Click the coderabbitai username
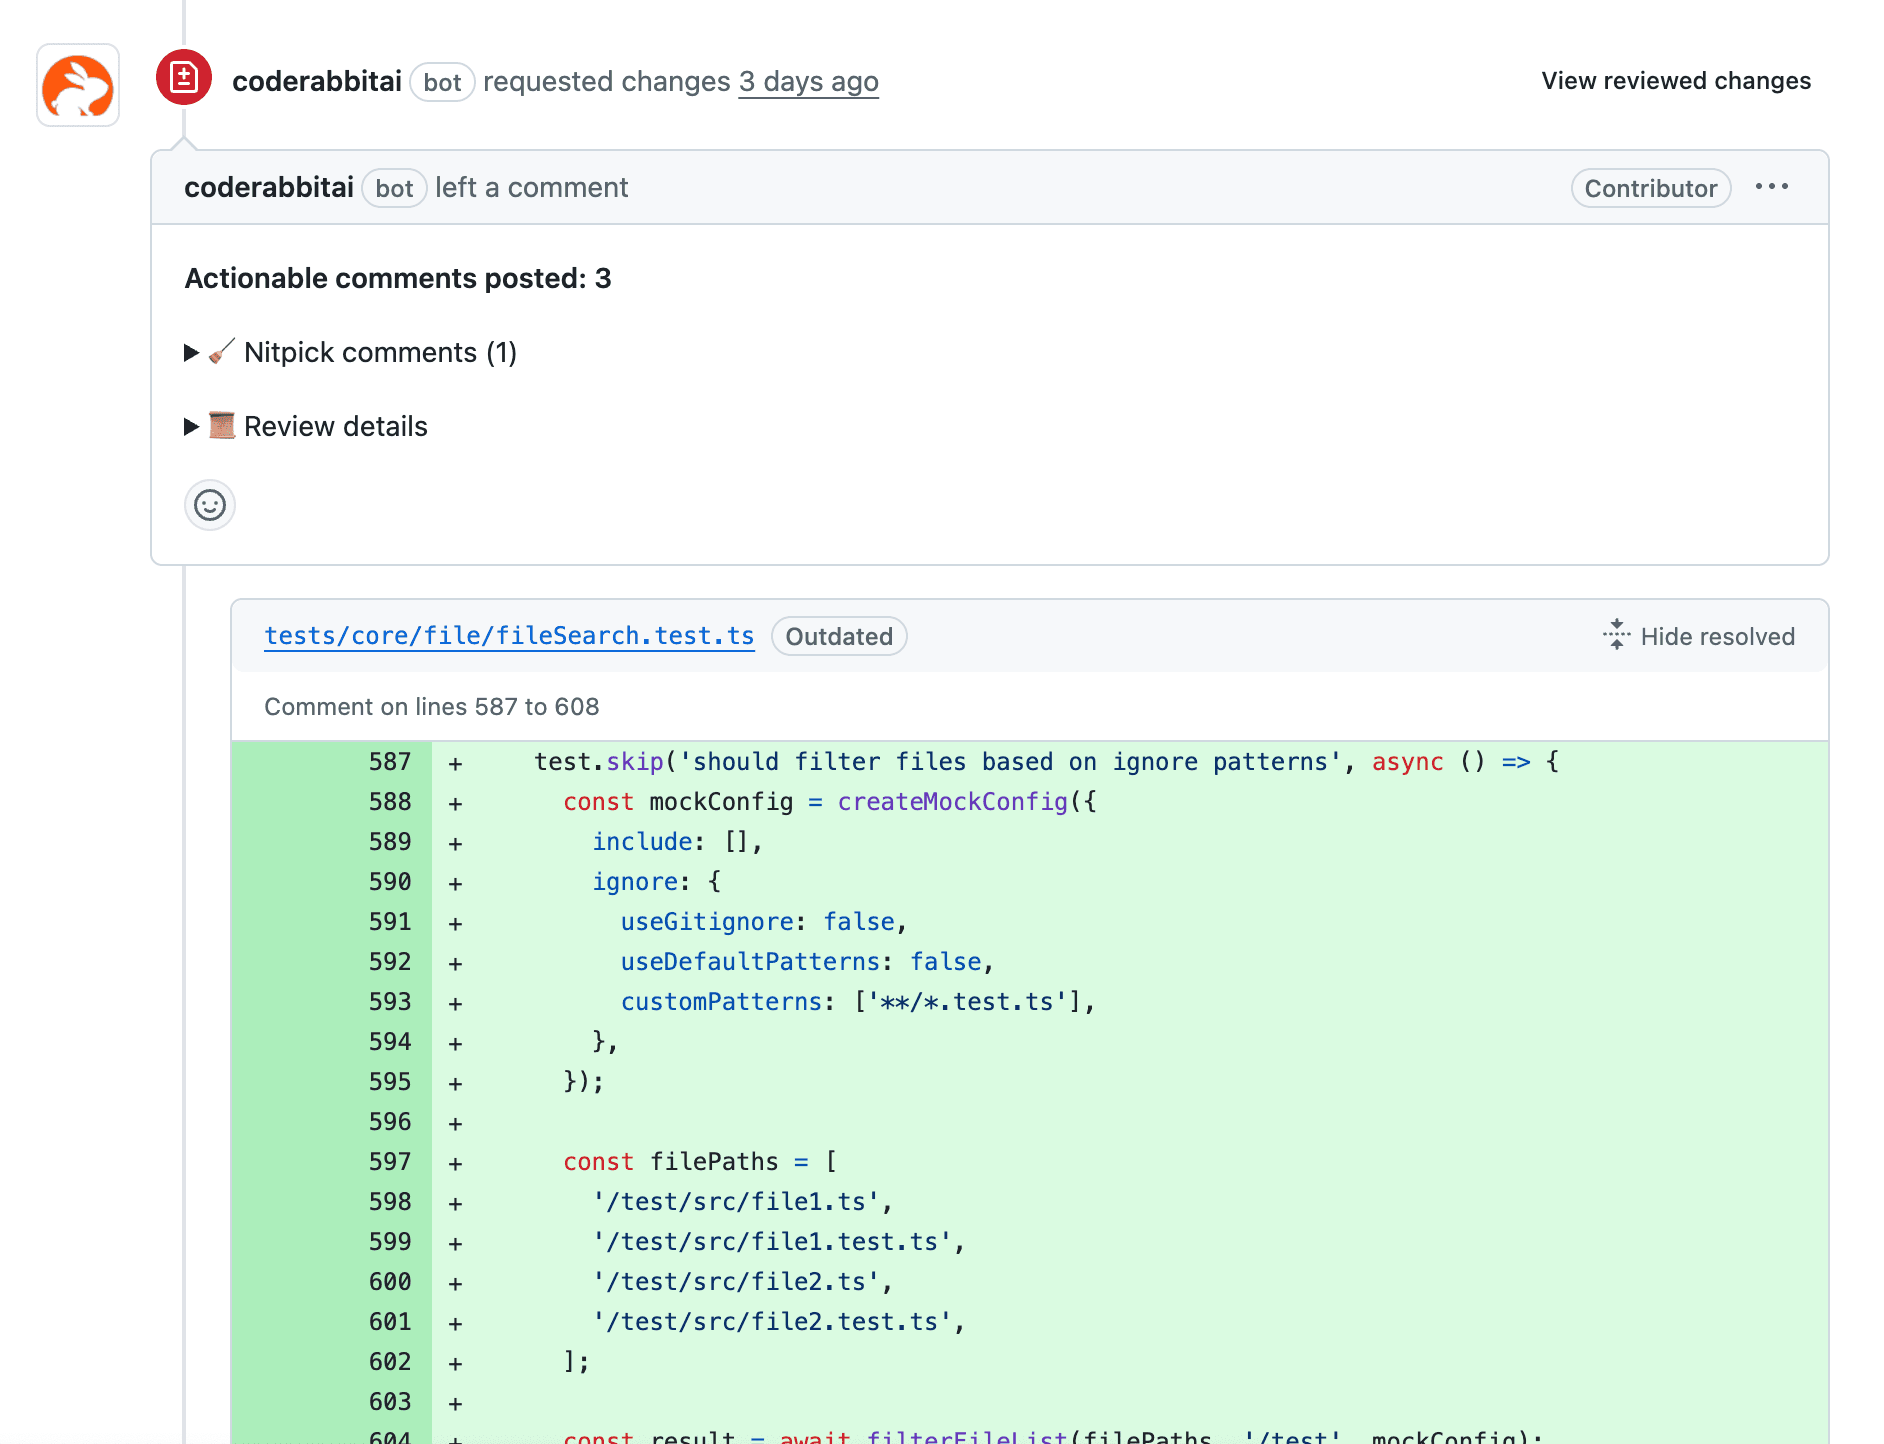The height and width of the screenshot is (1444, 1884). pos(316,81)
